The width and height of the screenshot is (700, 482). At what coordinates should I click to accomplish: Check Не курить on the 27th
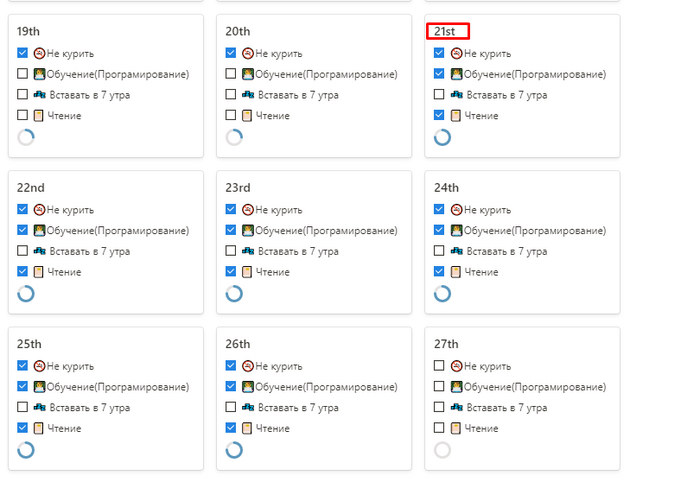(440, 366)
